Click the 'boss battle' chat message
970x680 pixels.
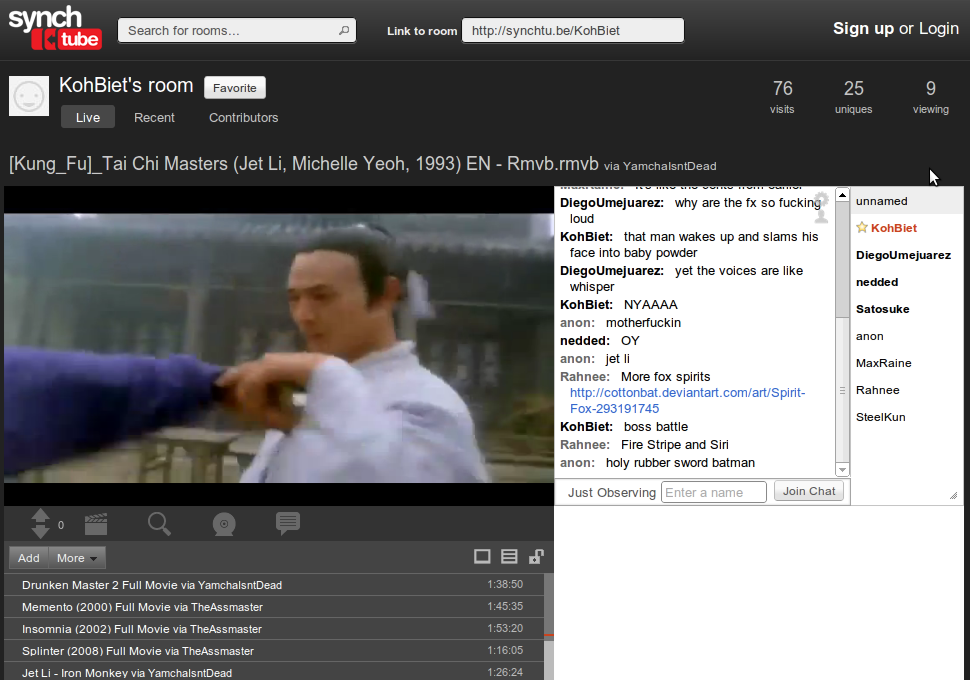(656, 426)
